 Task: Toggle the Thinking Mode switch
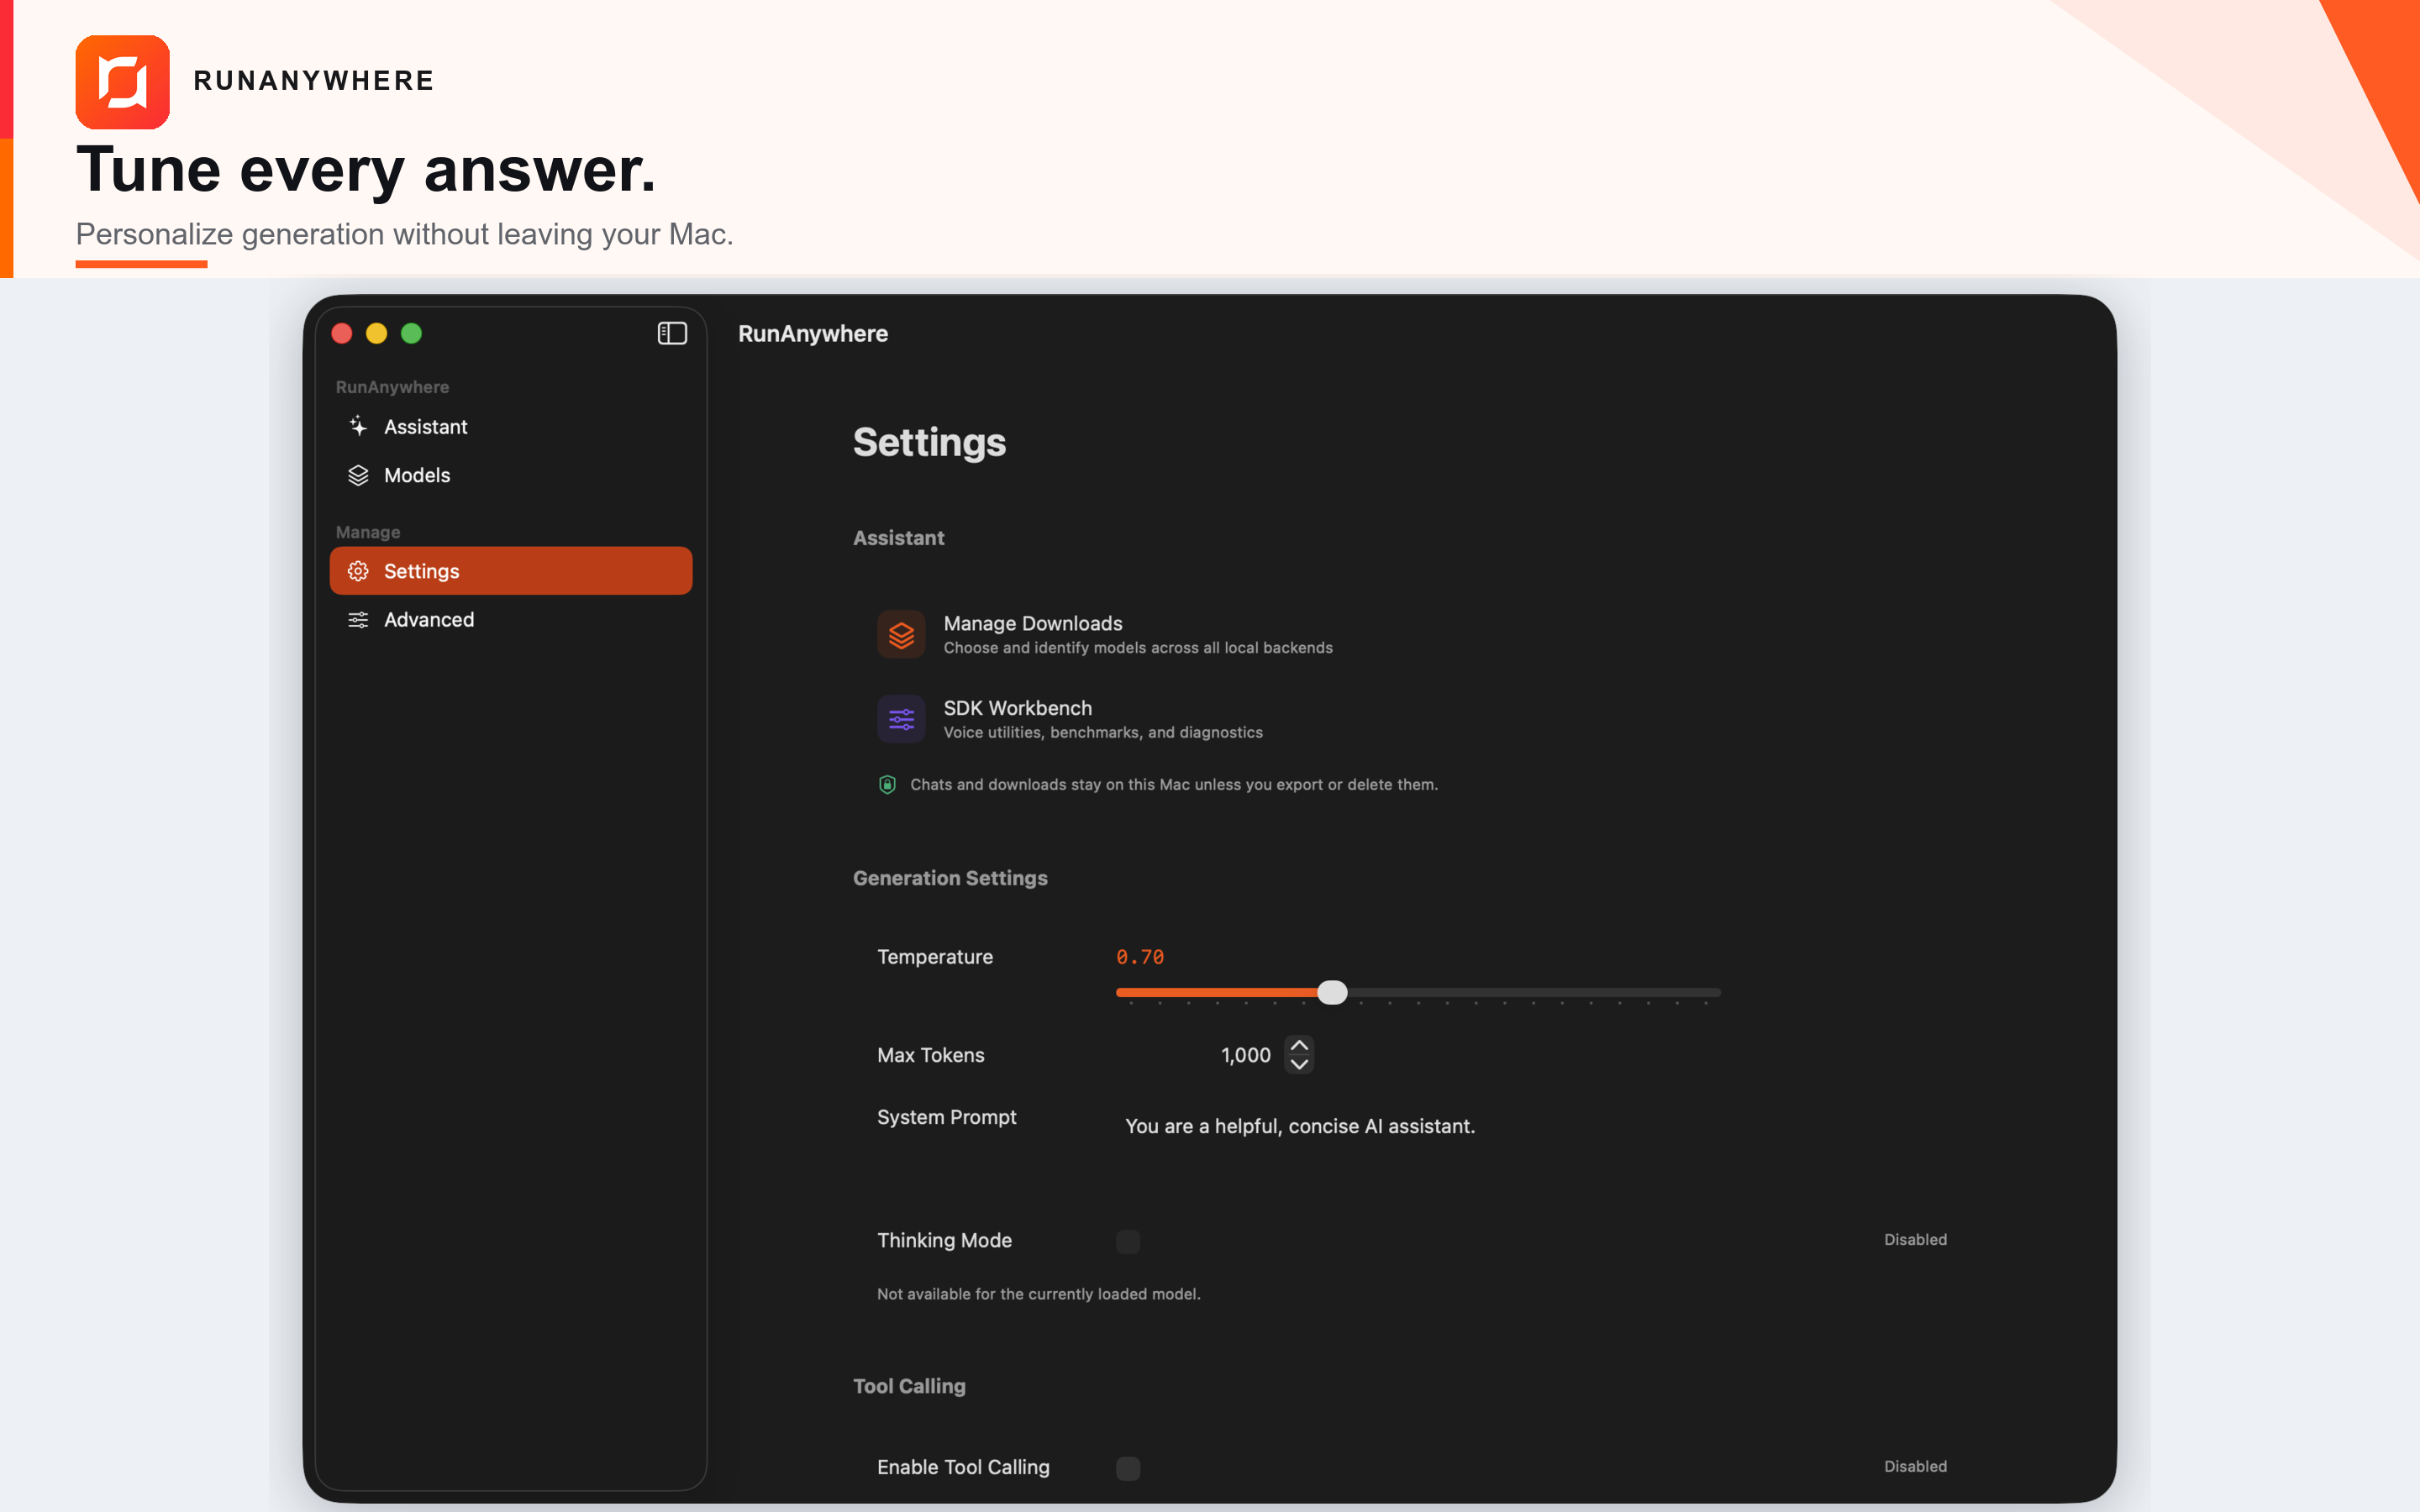click(1128, 1241)
